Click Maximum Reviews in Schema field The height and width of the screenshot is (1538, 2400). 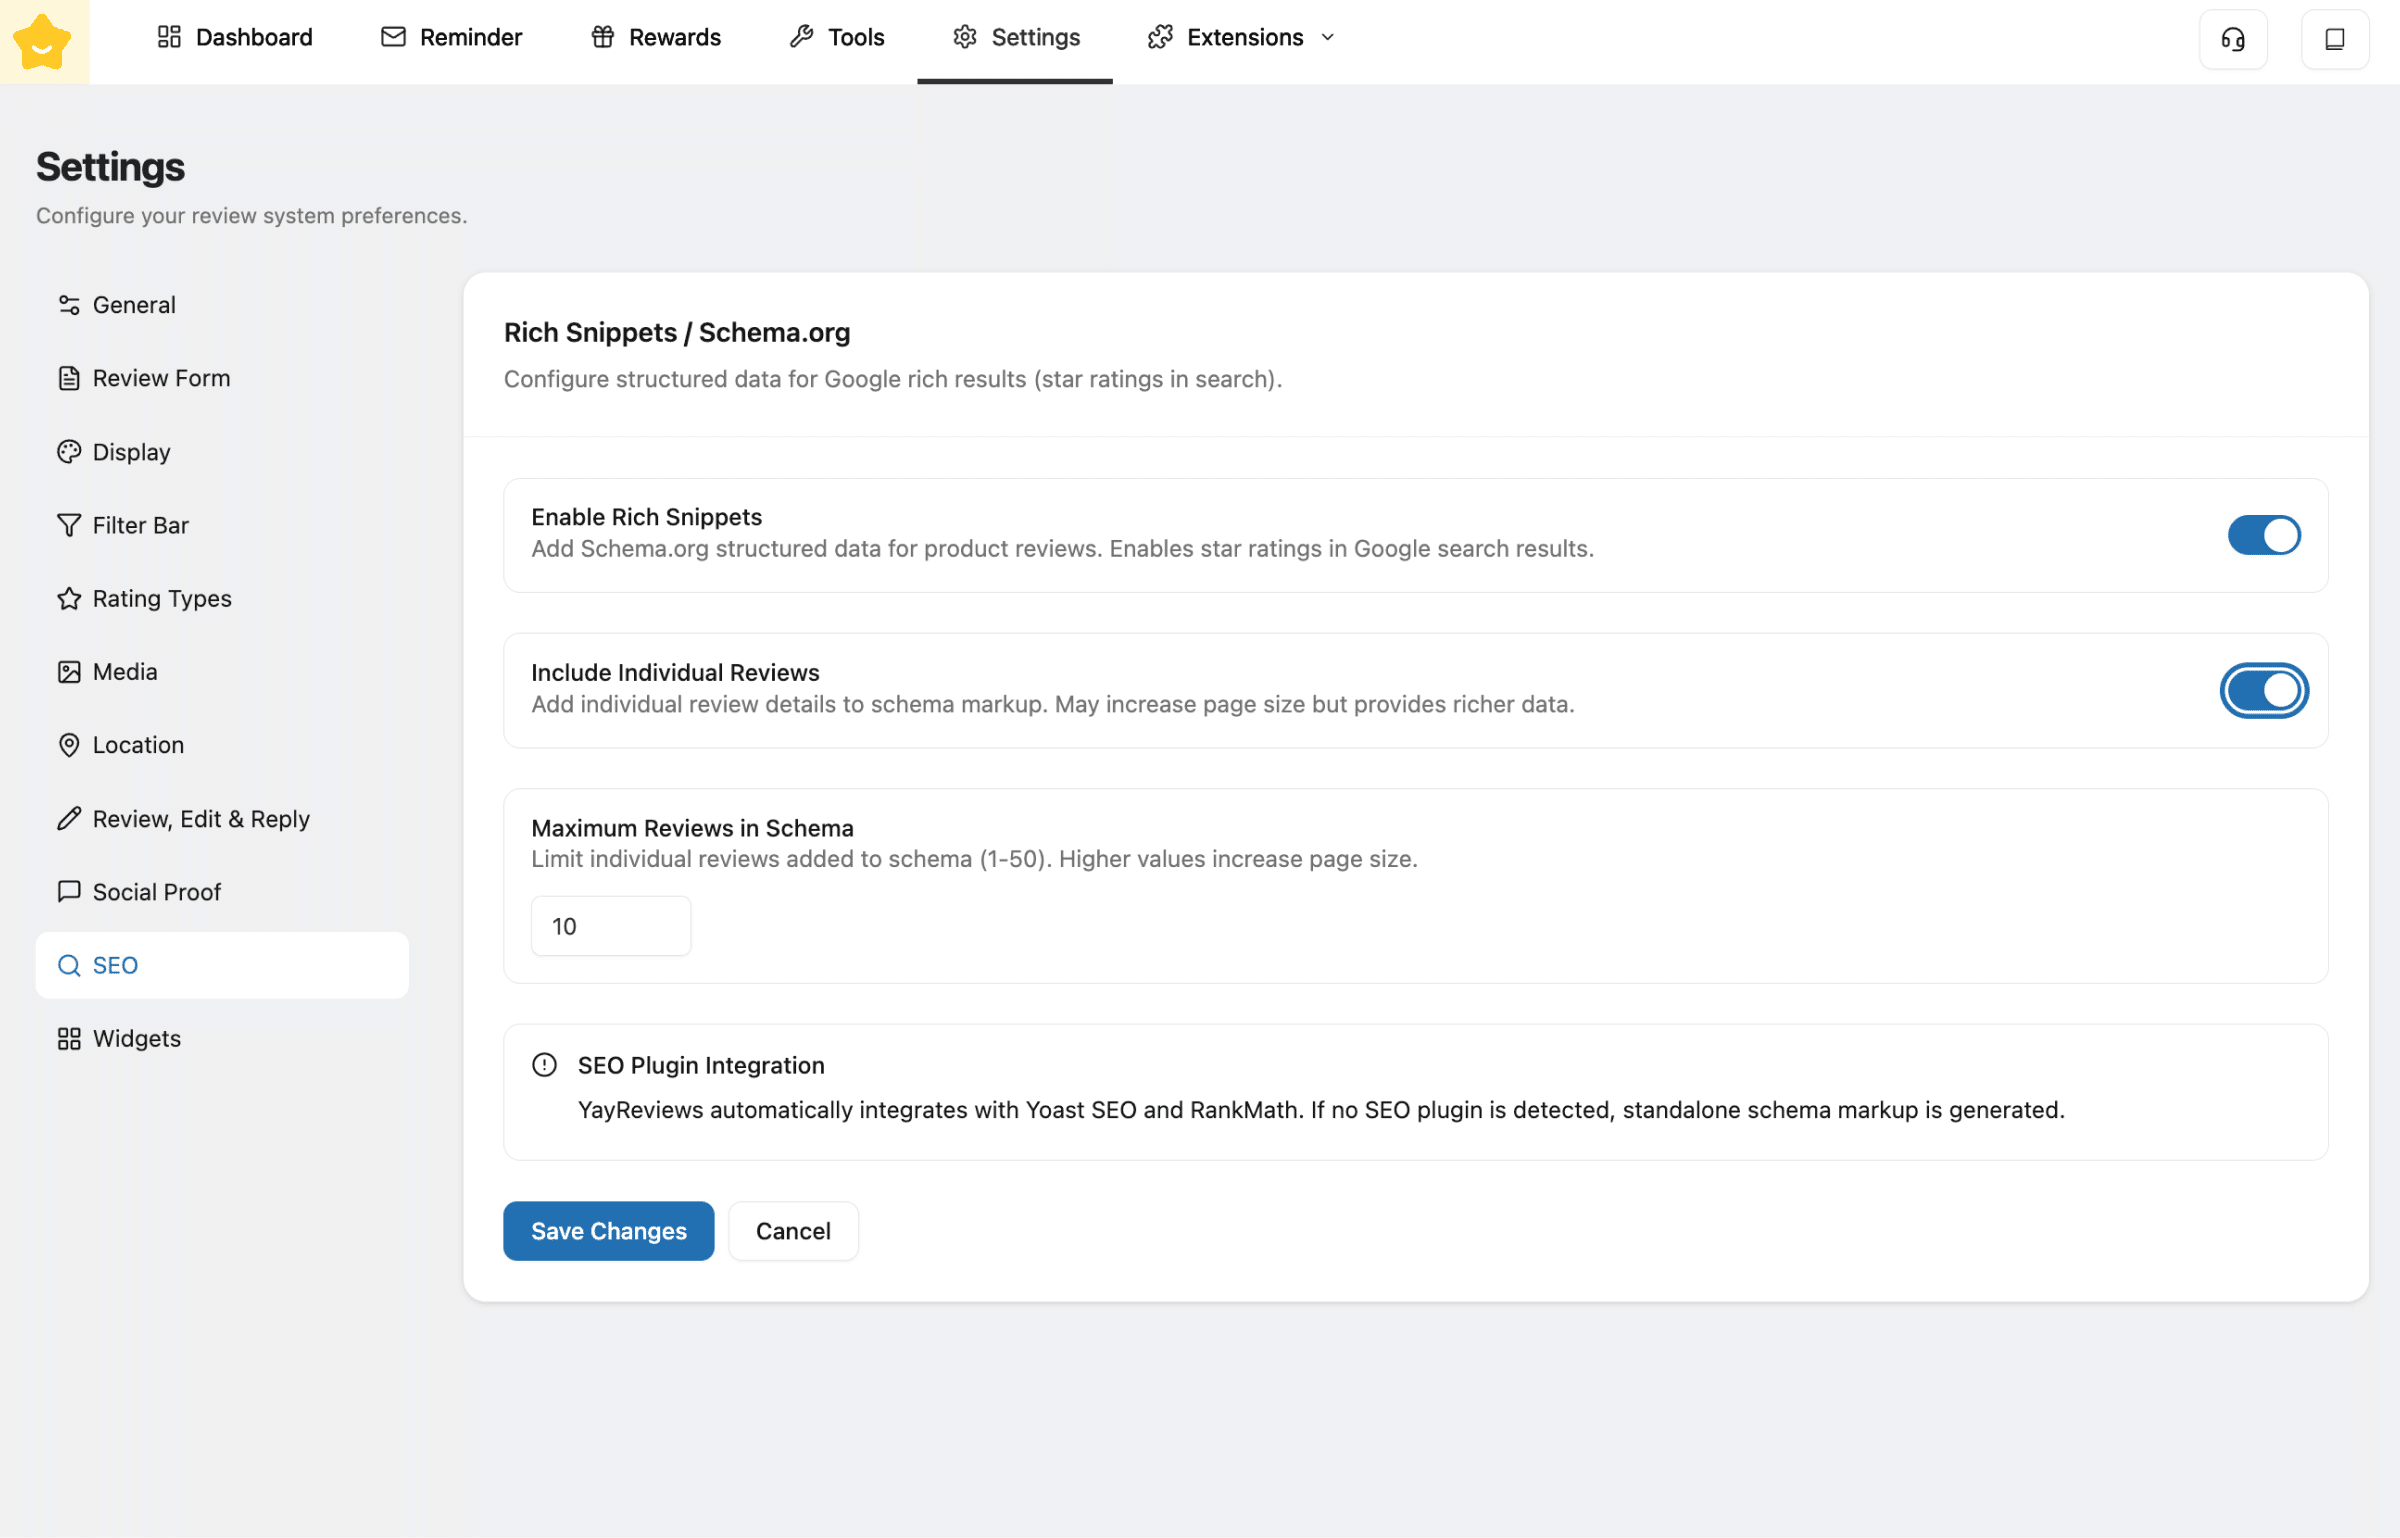click(610, 926)
